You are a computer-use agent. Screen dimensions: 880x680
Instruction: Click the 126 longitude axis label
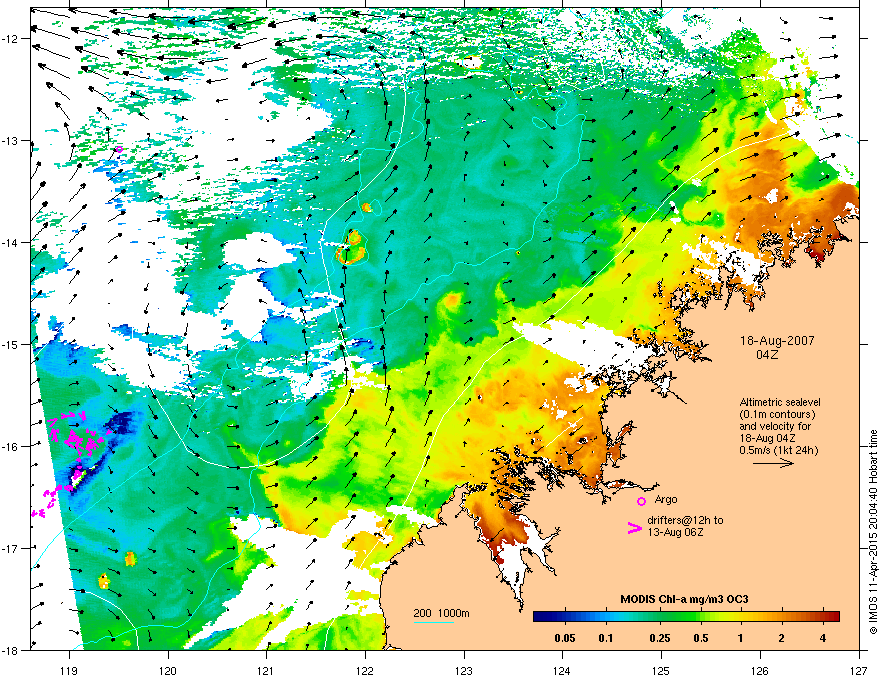click(760, 671)
